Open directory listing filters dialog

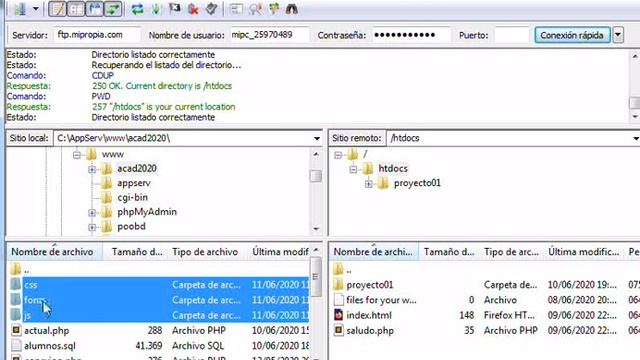[x=236, y=9]
